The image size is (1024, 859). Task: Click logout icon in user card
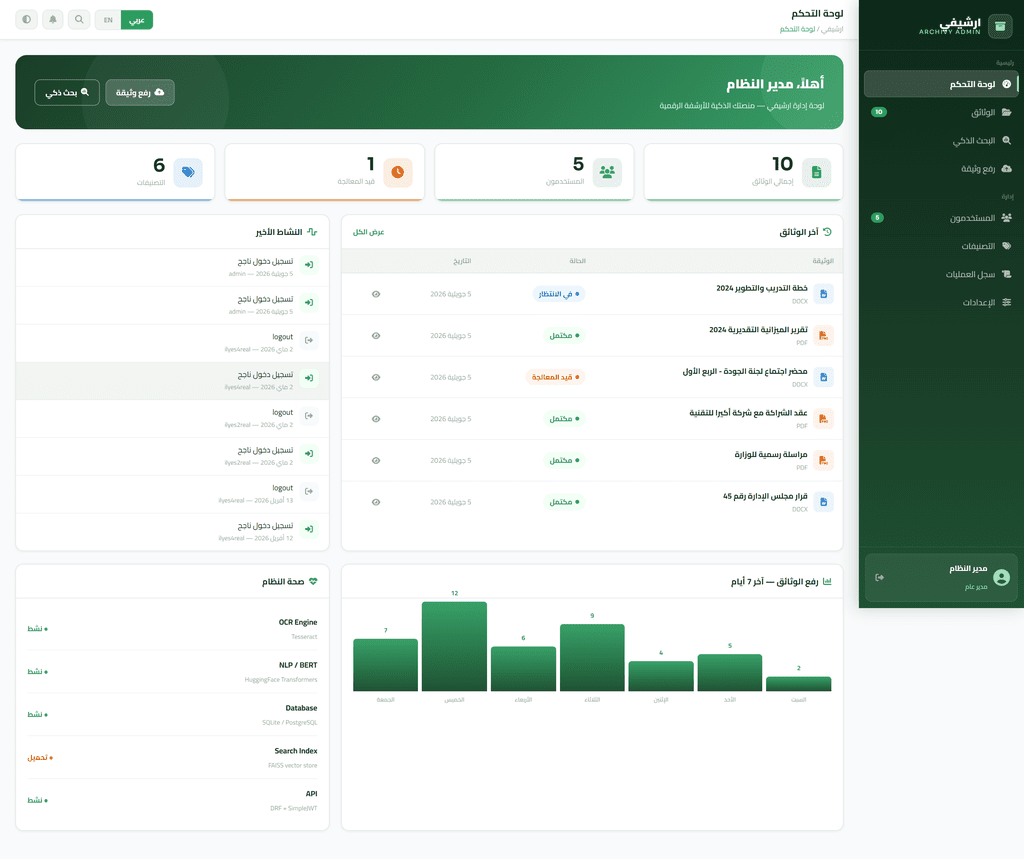[880, 577]
